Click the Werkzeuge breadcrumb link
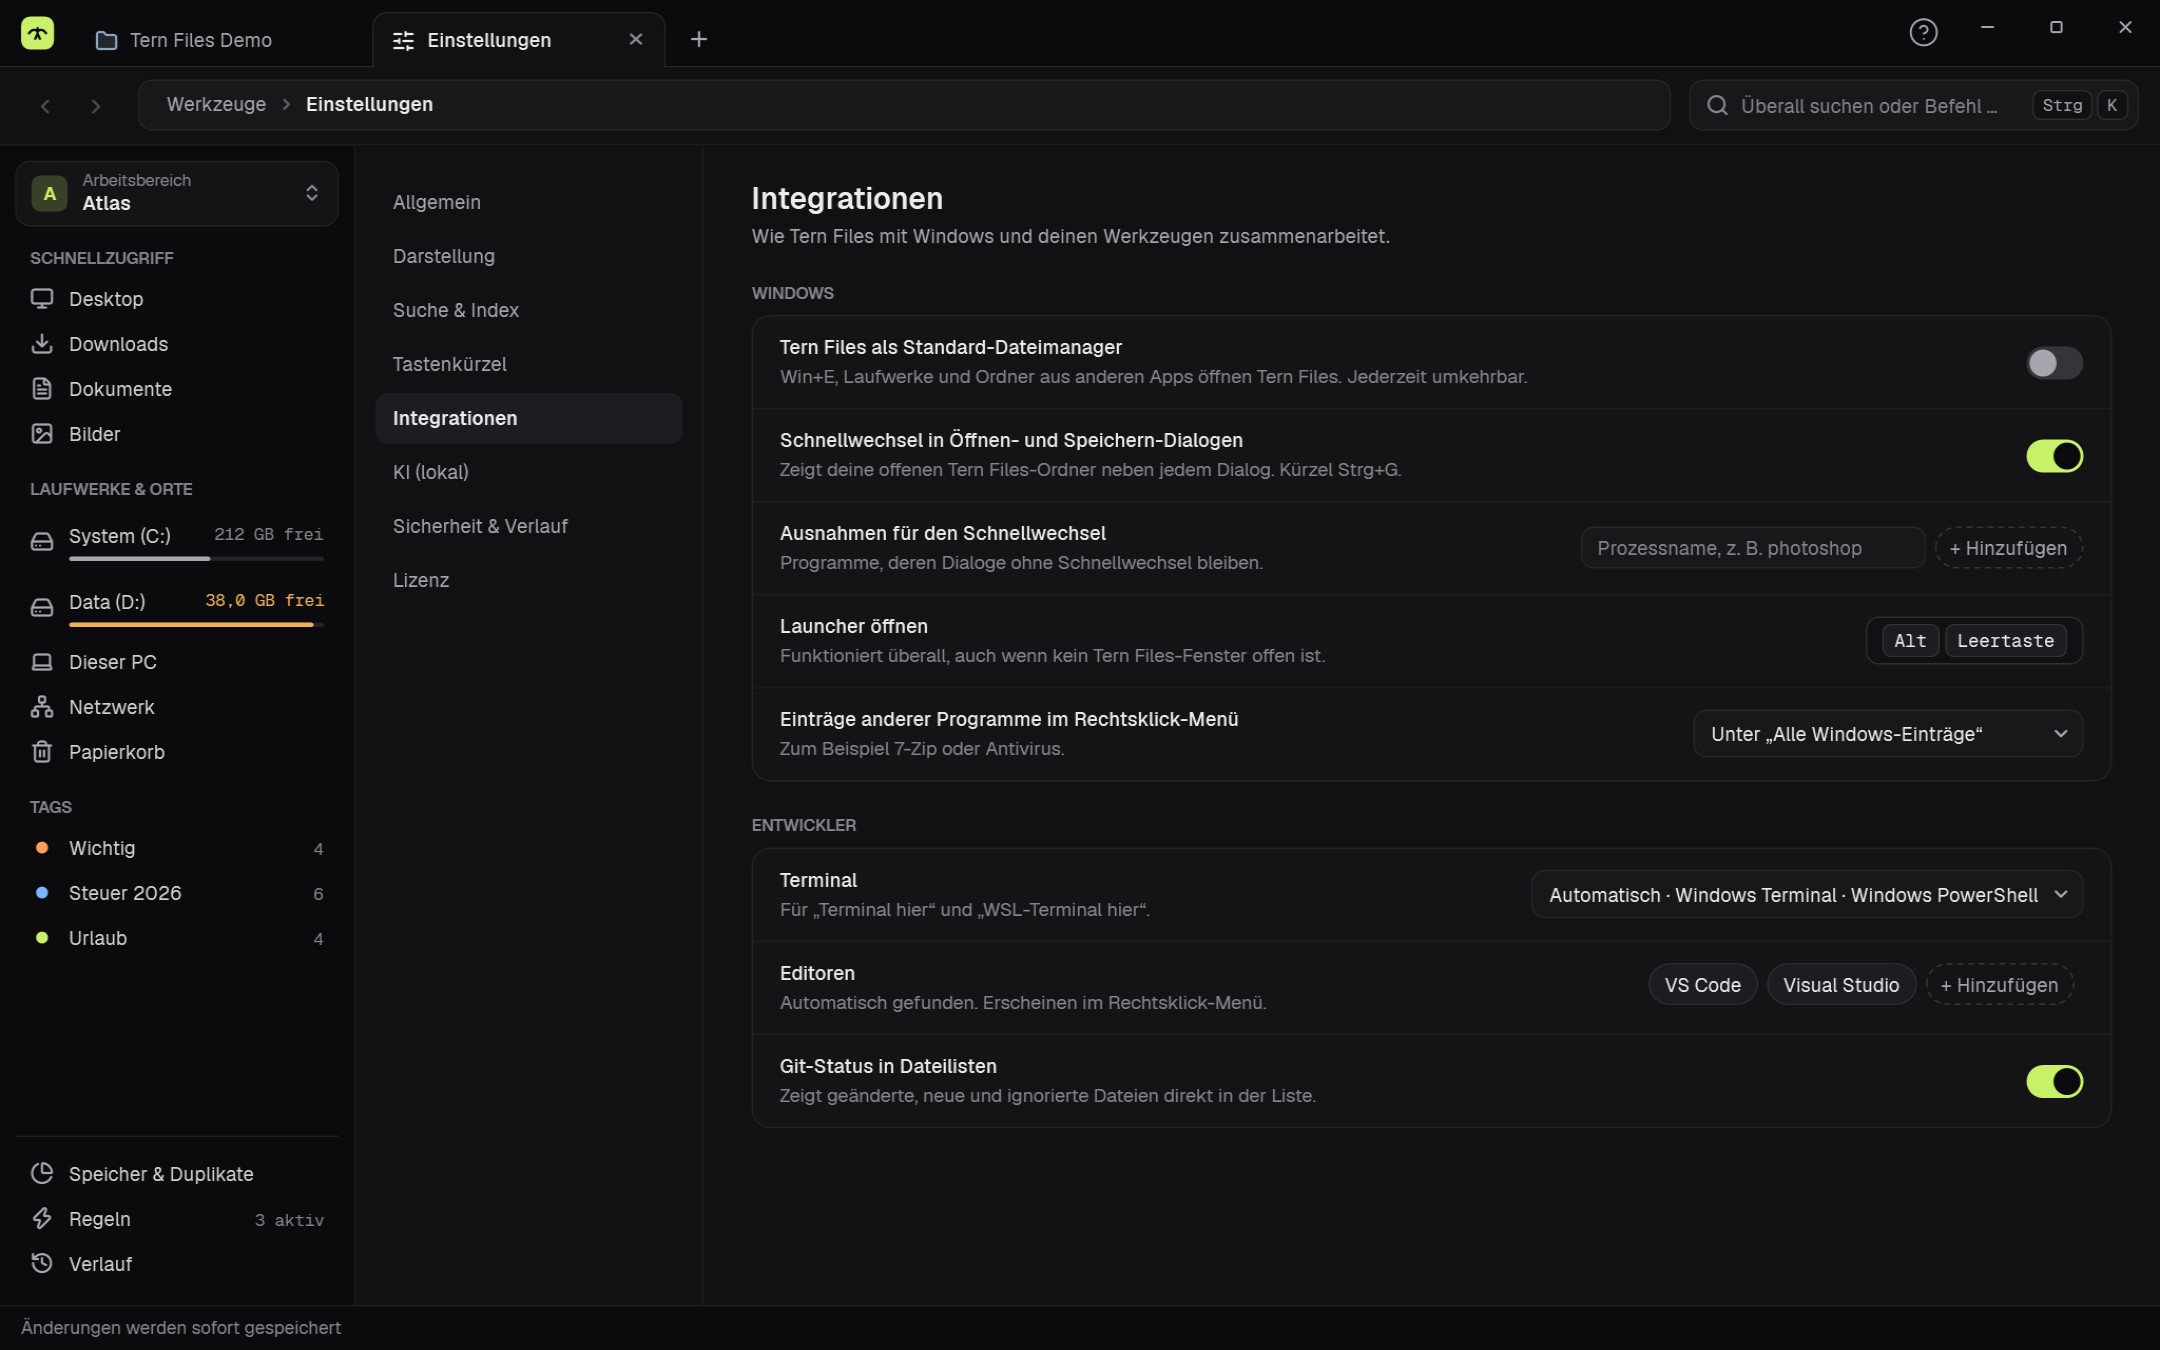The height and width of the screenshot is (1350, 2160). click(x=216, y=104)
